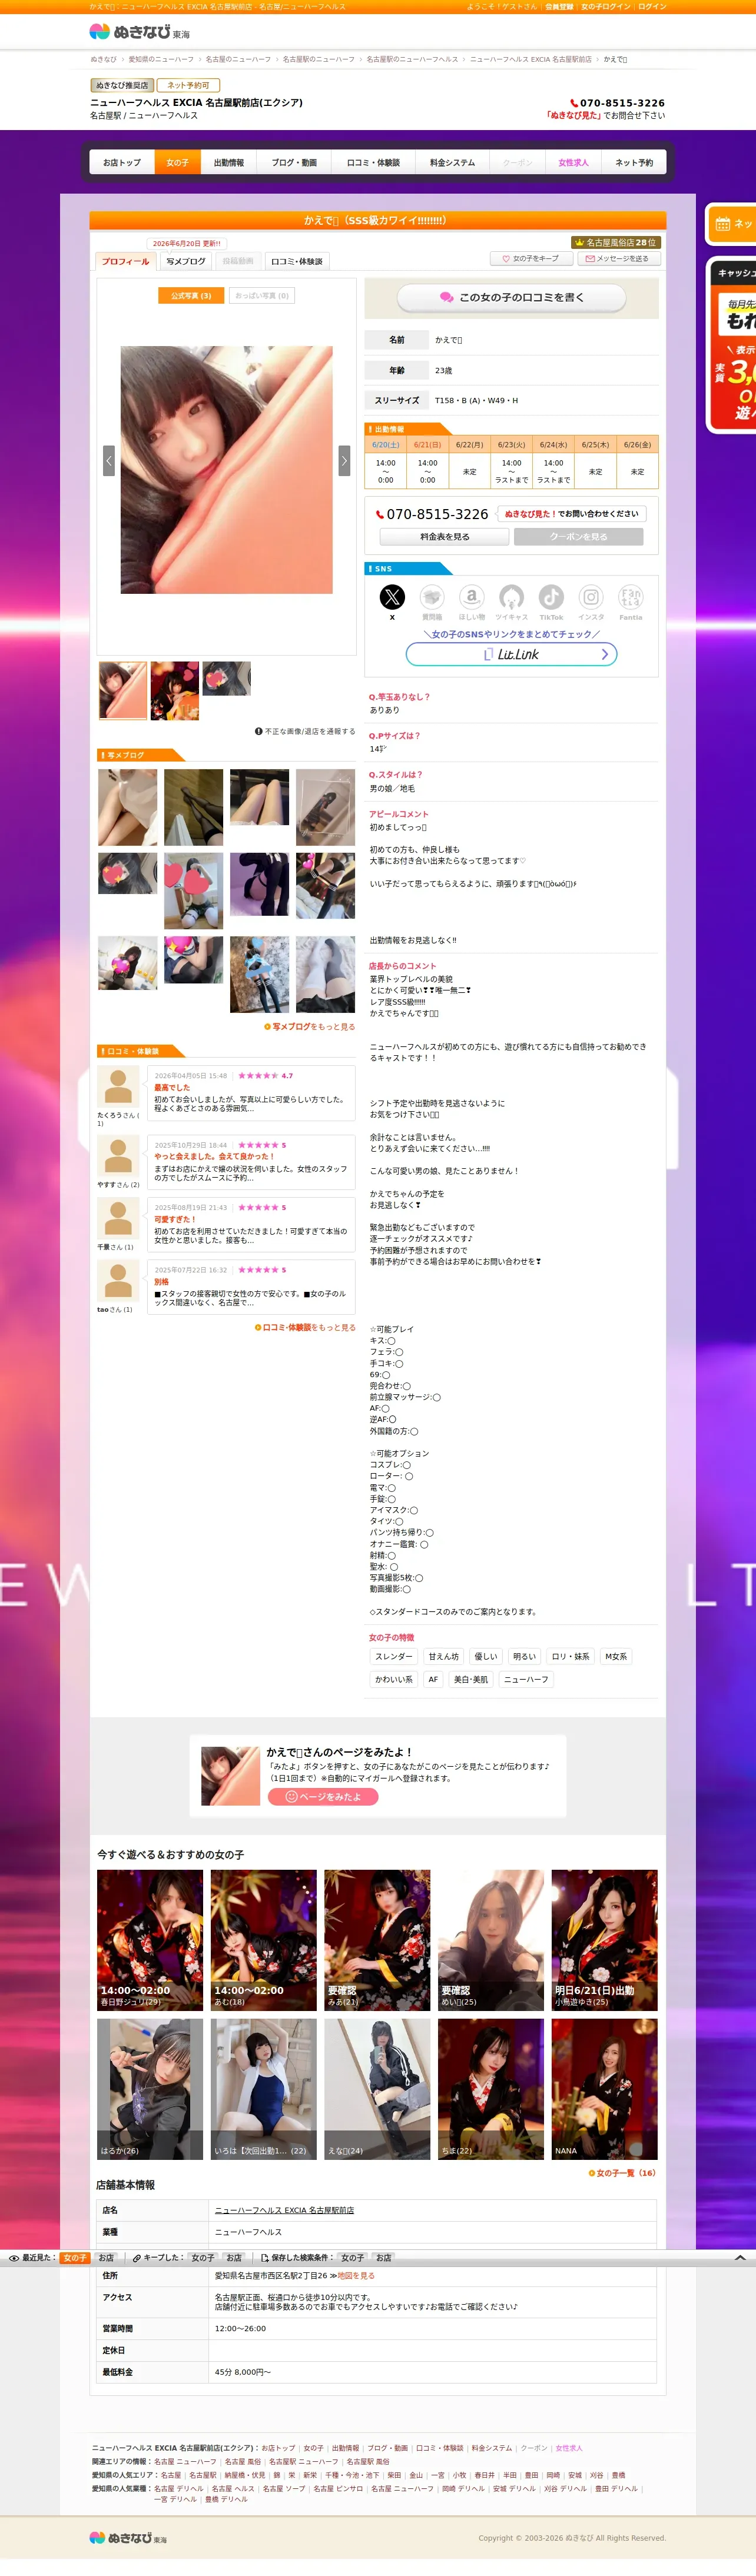
Task: Follow the 口コミ・体験談をもっと見る link
Action: [x=305, y=1328]
